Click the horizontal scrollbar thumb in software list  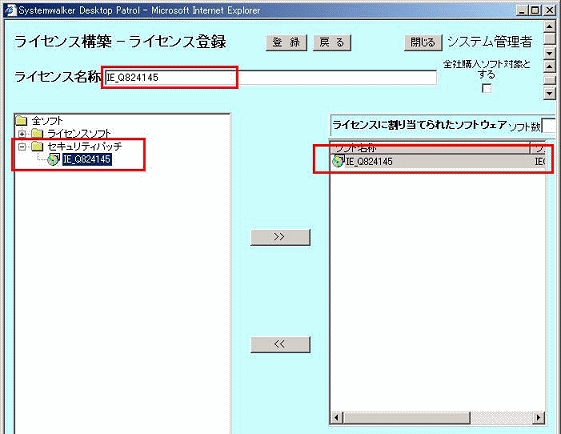(406, 417)
